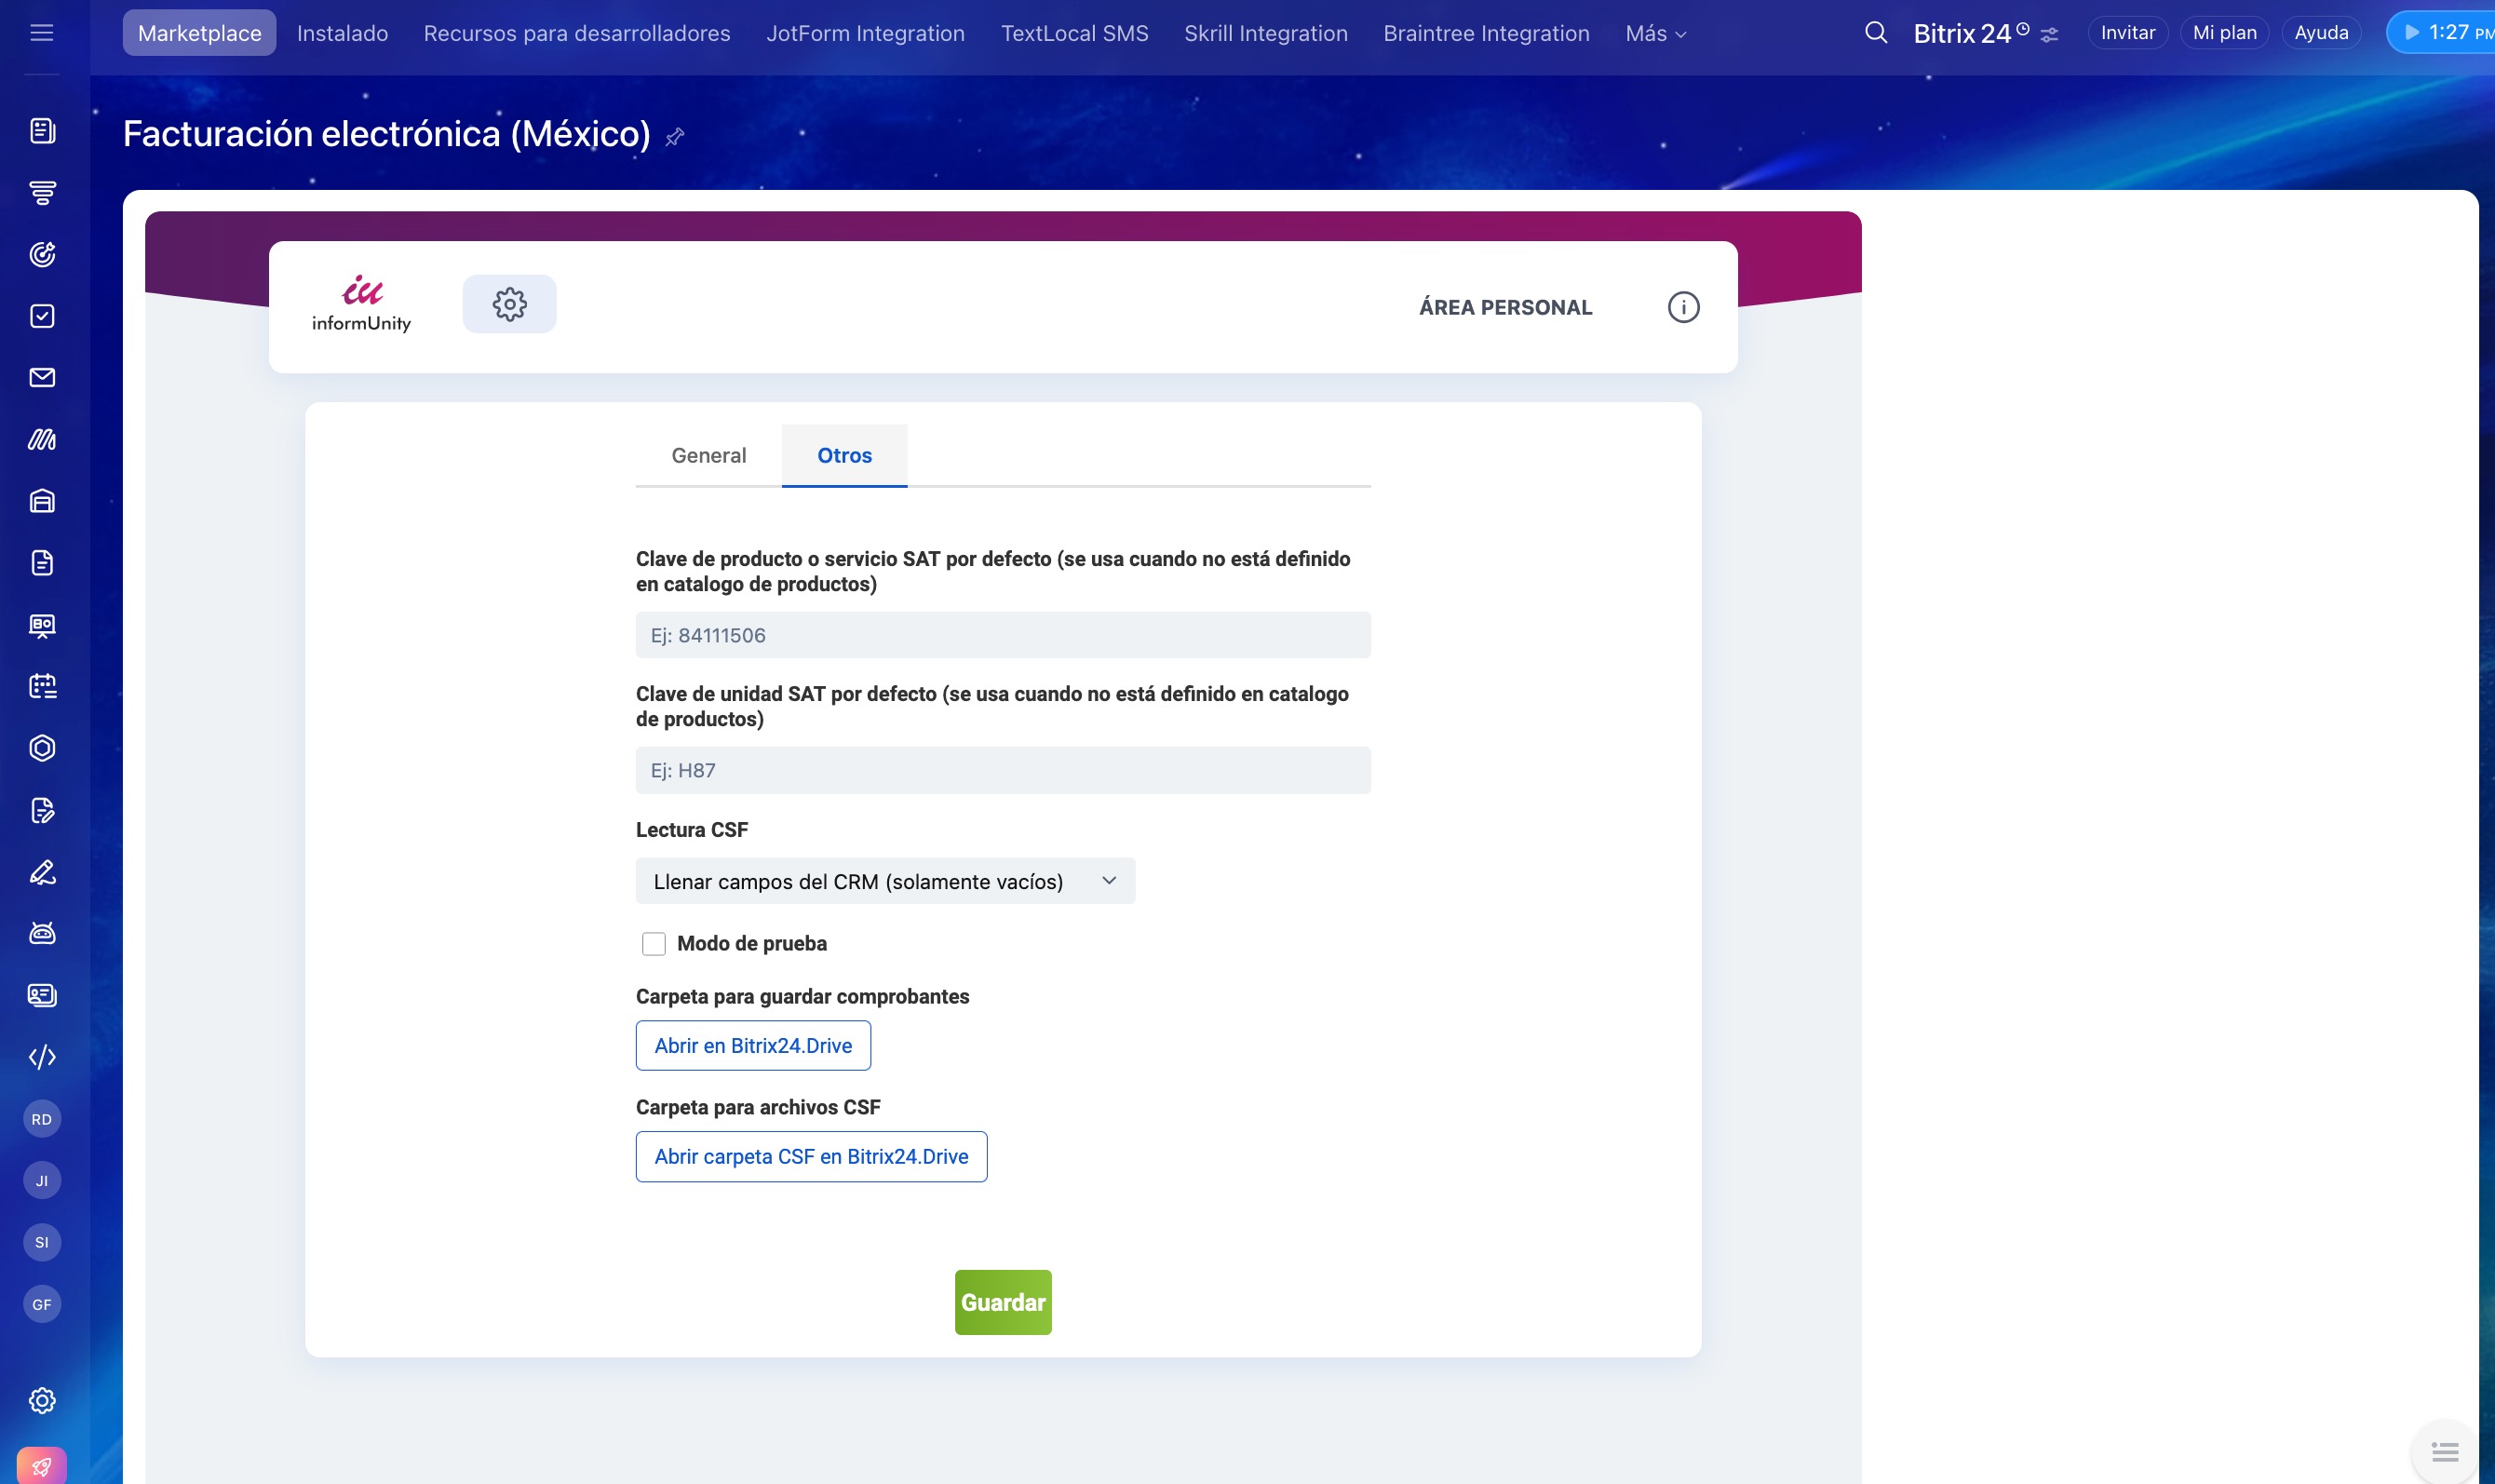Open the Tasks checkmark icon in sidebar
Screen dimensions: 2495x1484
(42, 316)
